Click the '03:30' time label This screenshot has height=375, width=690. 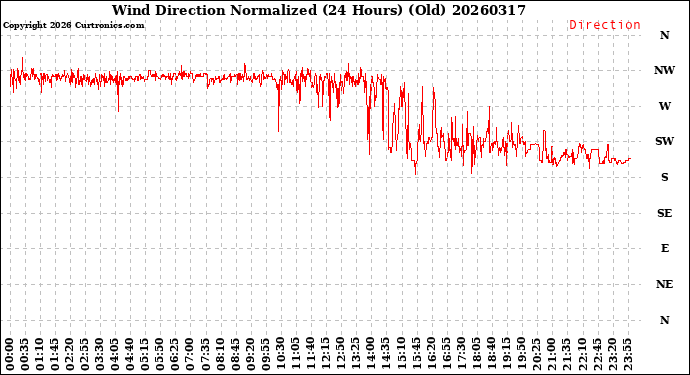pos(100,354)
